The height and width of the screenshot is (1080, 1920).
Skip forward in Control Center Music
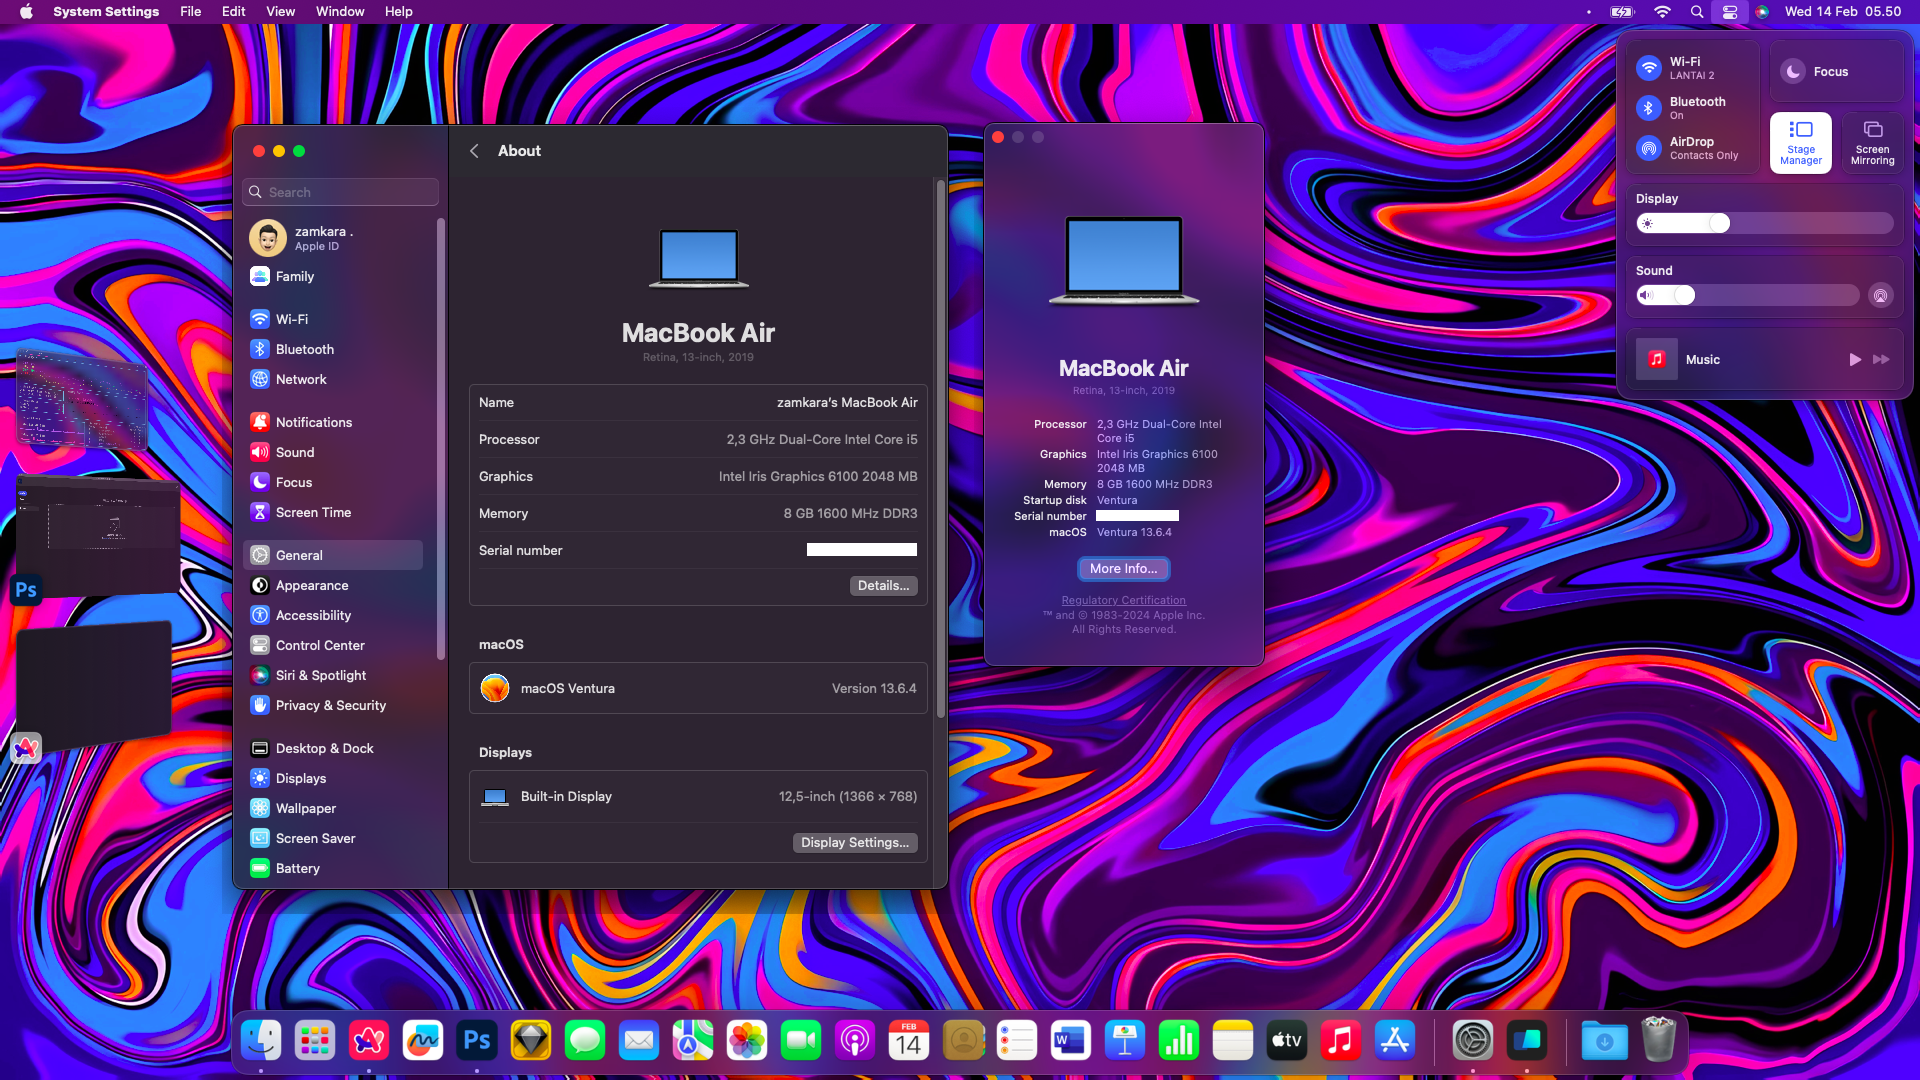tap(1881, 360)
